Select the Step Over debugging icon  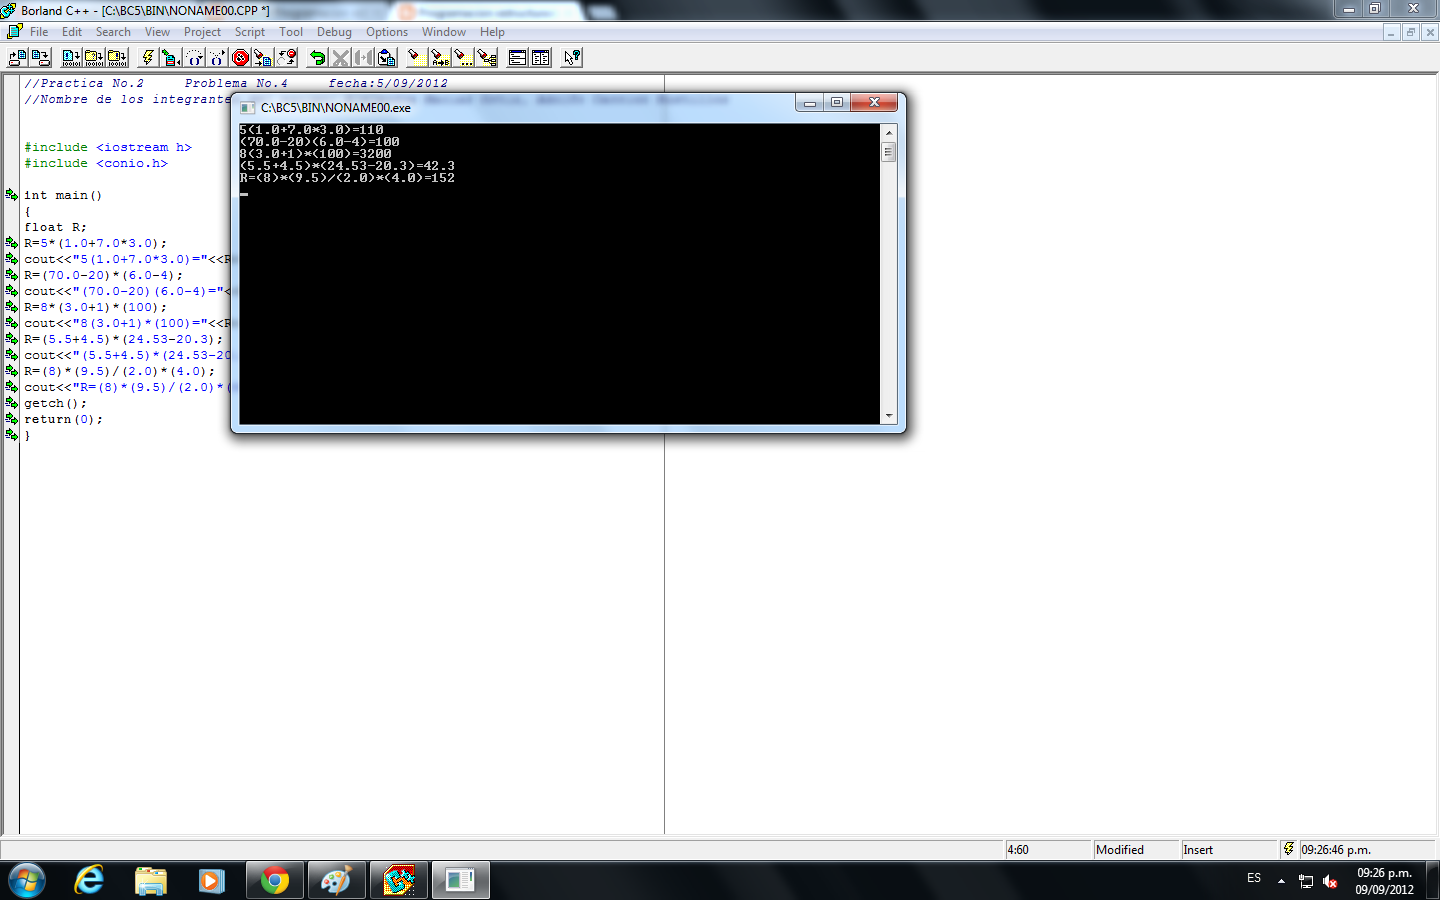point(194,57)
